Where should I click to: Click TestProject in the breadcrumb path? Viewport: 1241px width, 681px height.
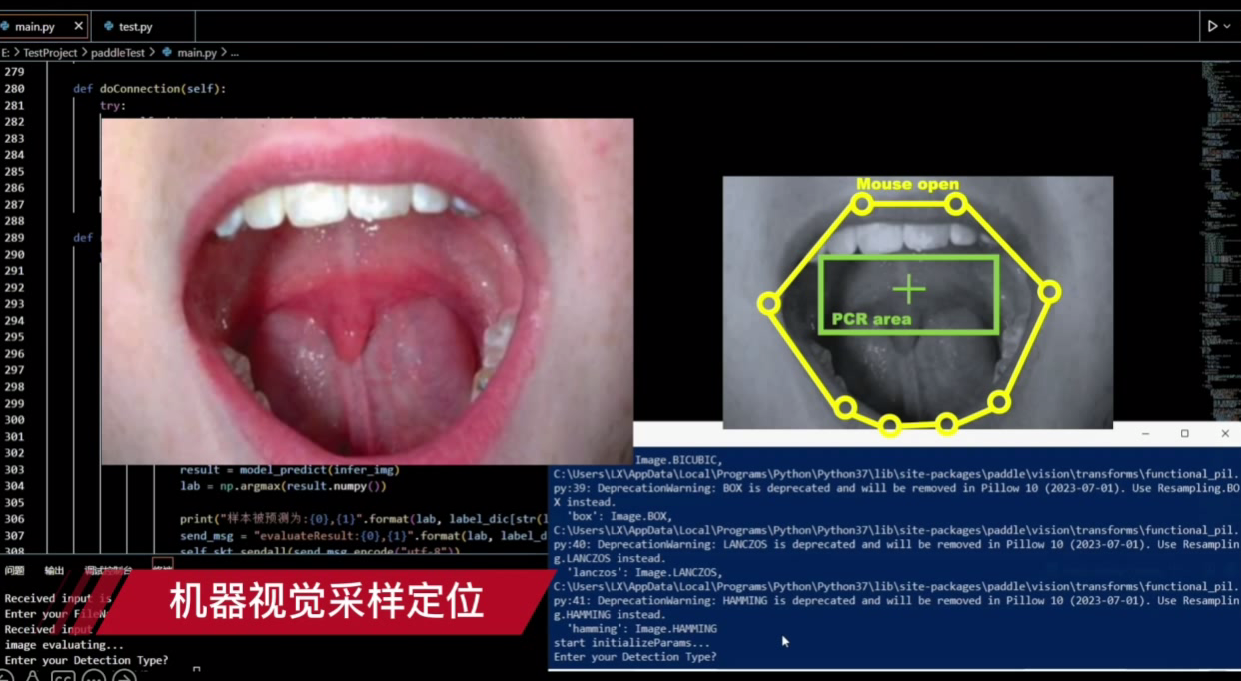tap(50, 52)
